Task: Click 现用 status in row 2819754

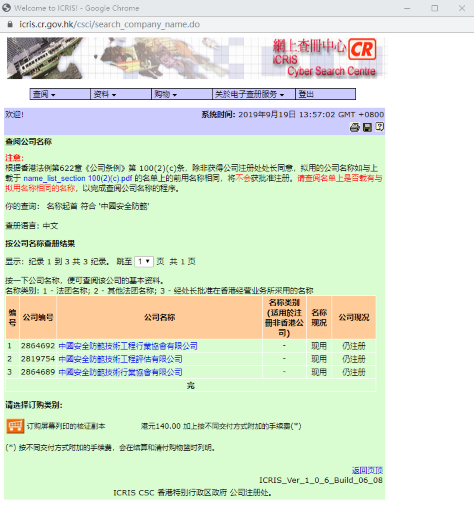Action: 319,359
